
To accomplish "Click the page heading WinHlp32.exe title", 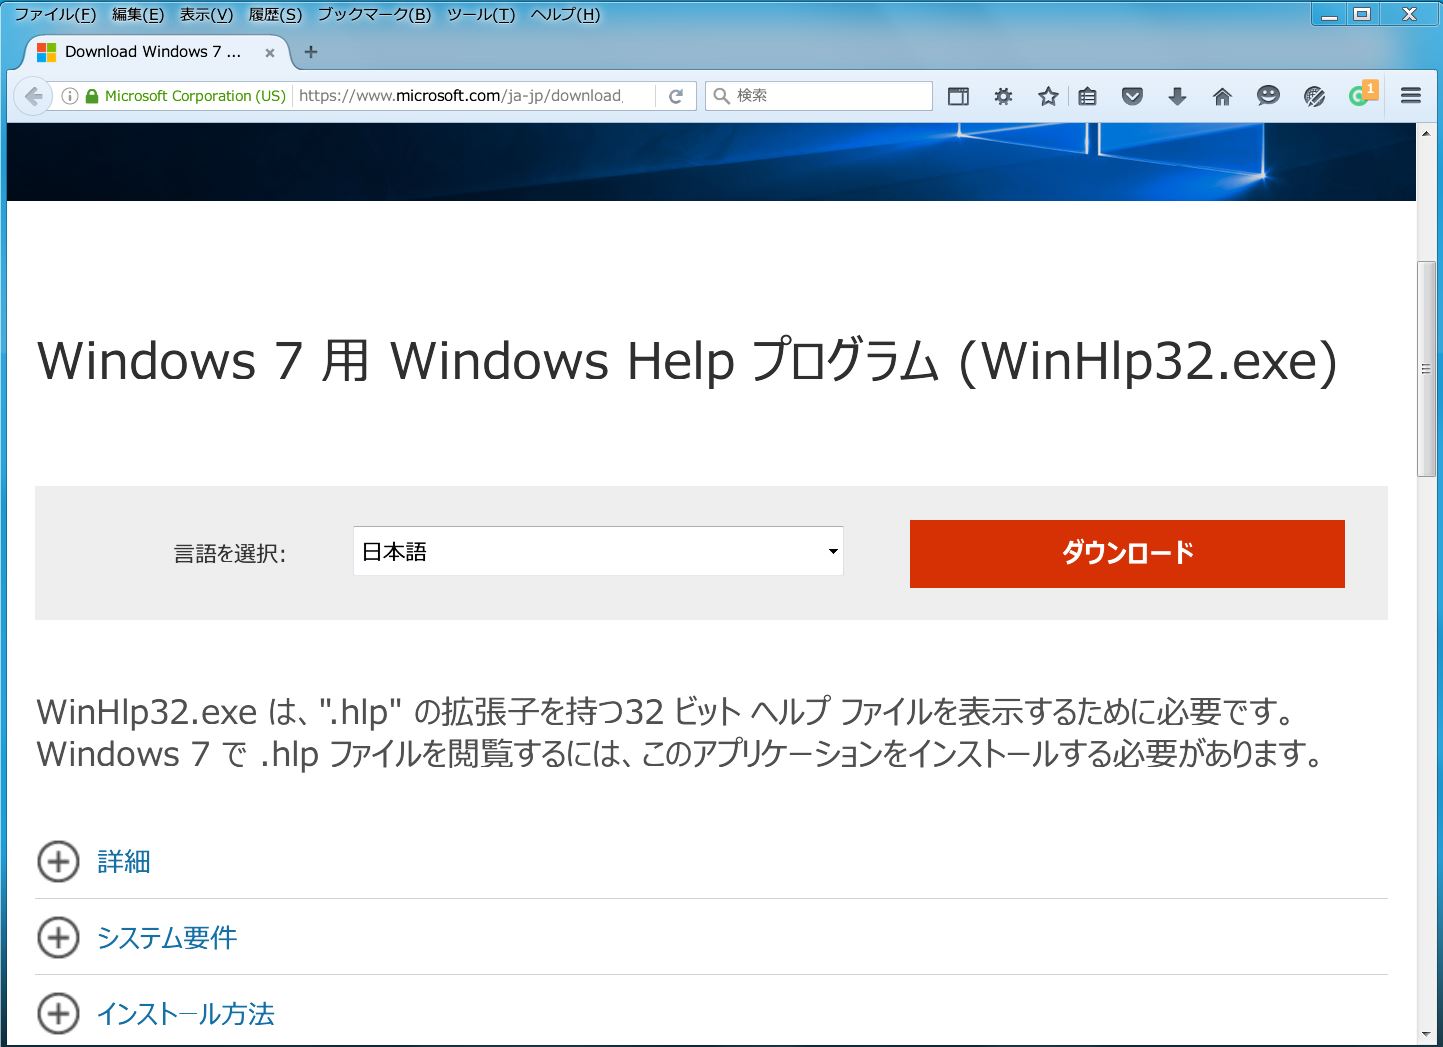I will tap(687, 361).
